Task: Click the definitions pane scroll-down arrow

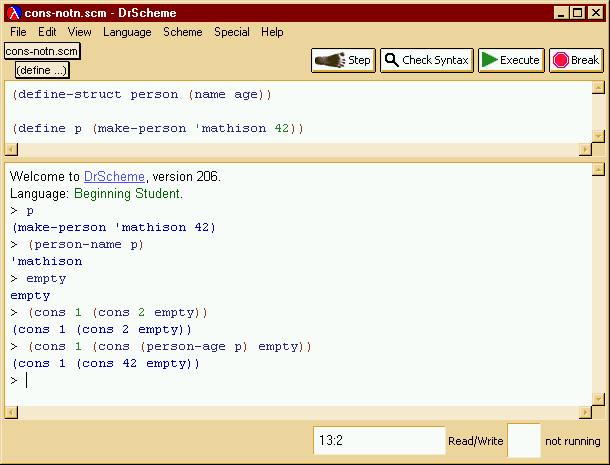Action: pyautogui.click(x=598, y=136)
